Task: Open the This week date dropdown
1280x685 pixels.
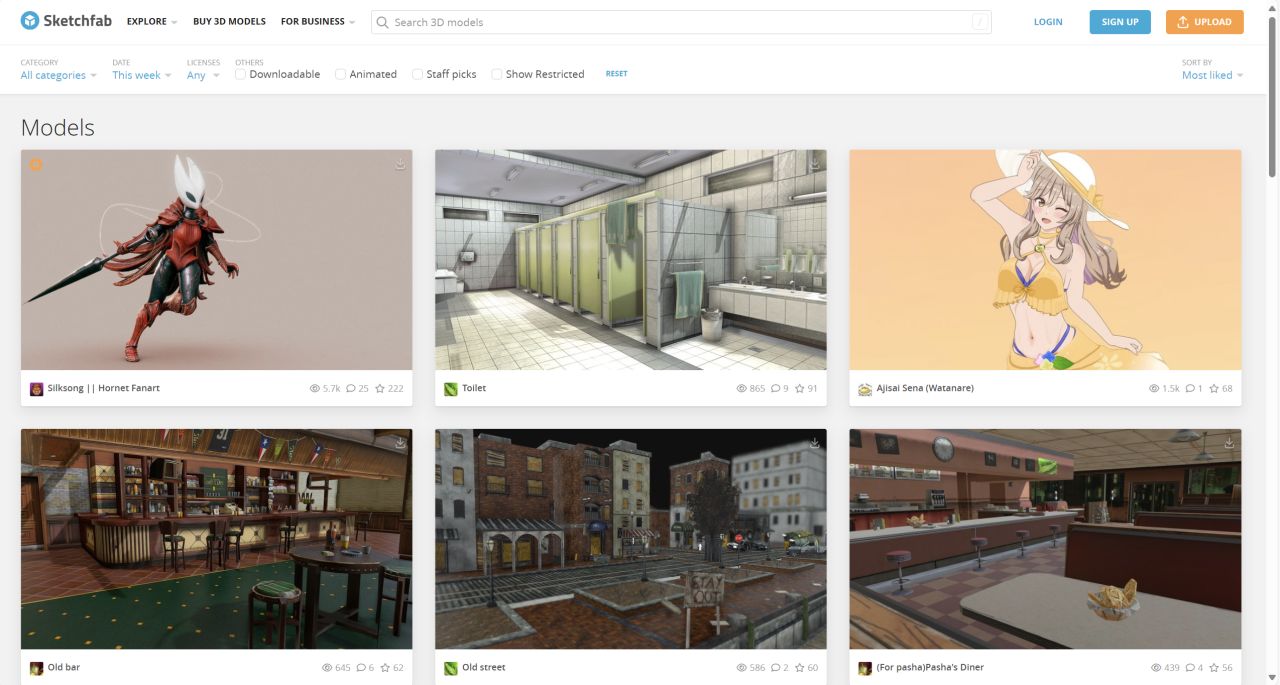Action: coord(141,75)
